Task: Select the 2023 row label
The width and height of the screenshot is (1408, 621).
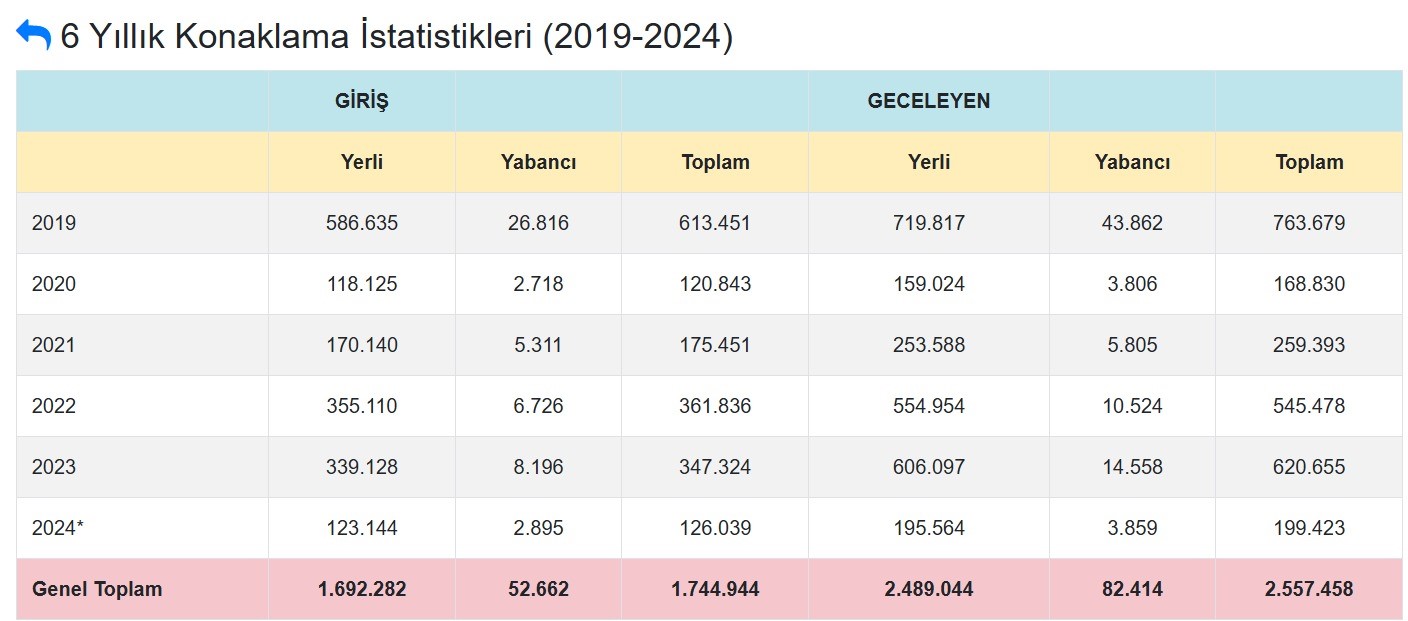Action: (x=52, y=466)
